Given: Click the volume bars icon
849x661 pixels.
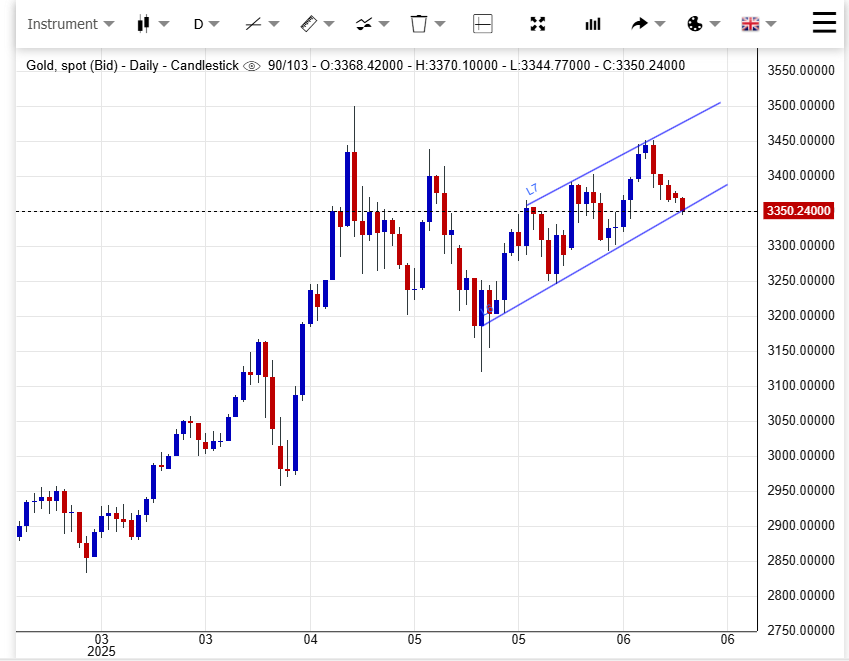Looking at the screenshot, I should coord(593,24).
